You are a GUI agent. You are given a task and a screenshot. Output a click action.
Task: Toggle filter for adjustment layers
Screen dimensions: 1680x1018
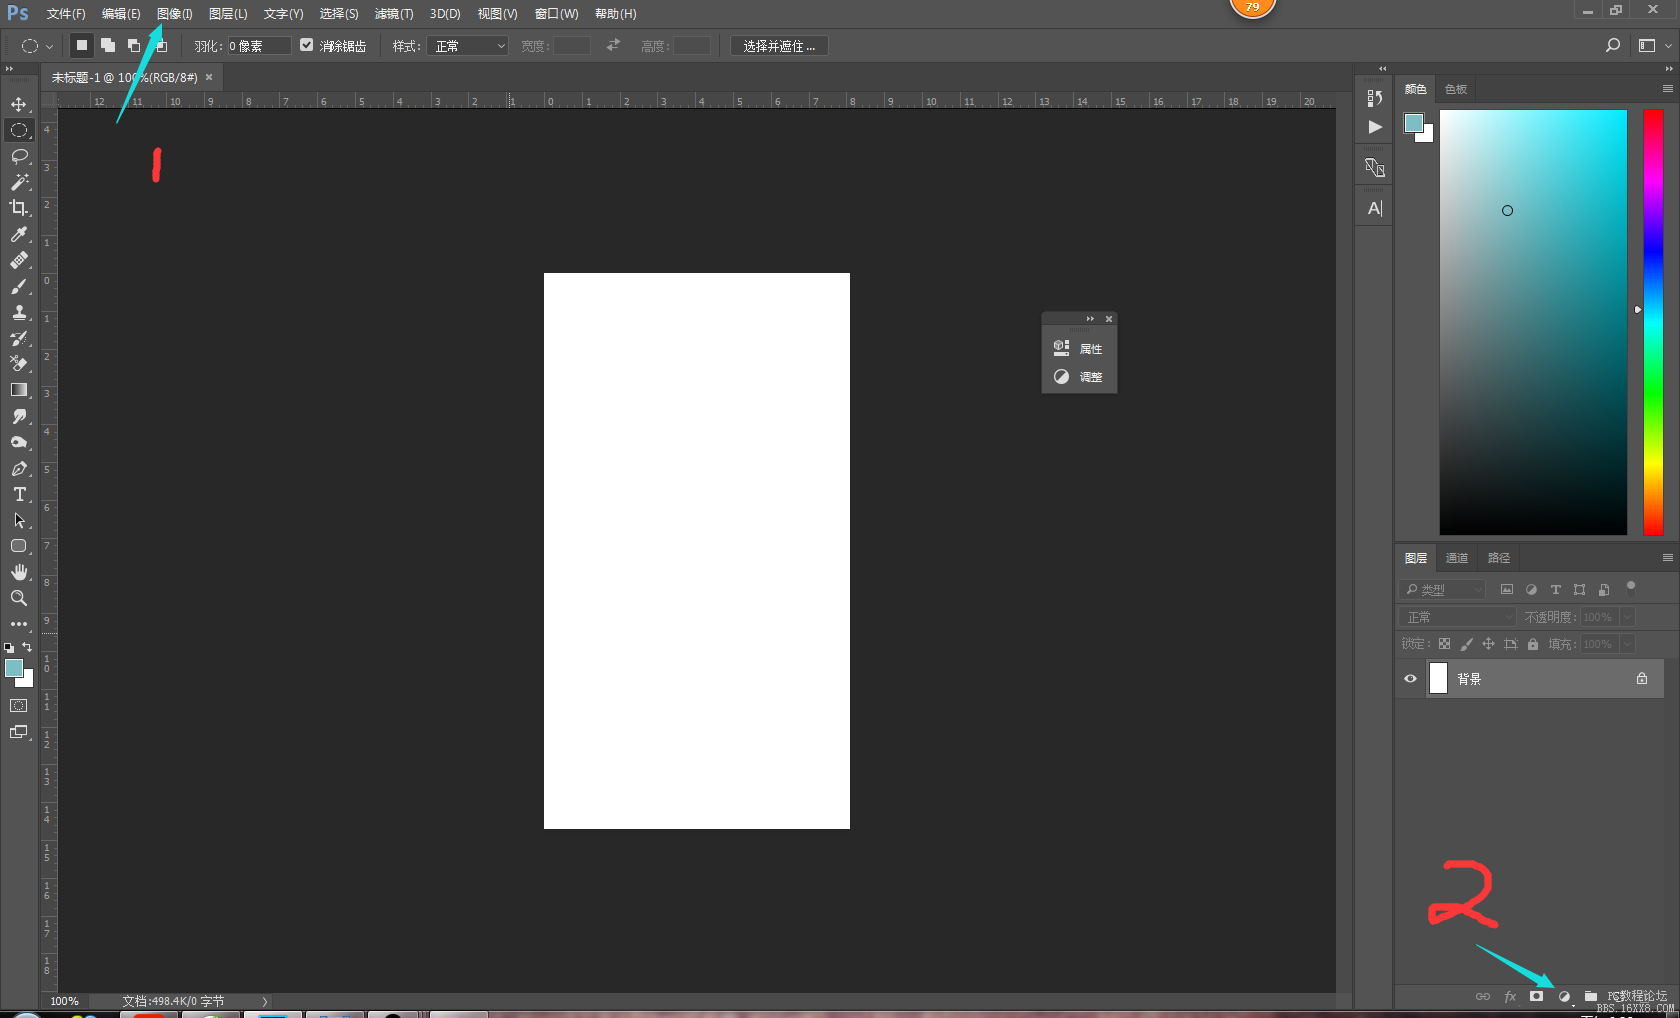pyautogui.click(x=1531, y=590)
